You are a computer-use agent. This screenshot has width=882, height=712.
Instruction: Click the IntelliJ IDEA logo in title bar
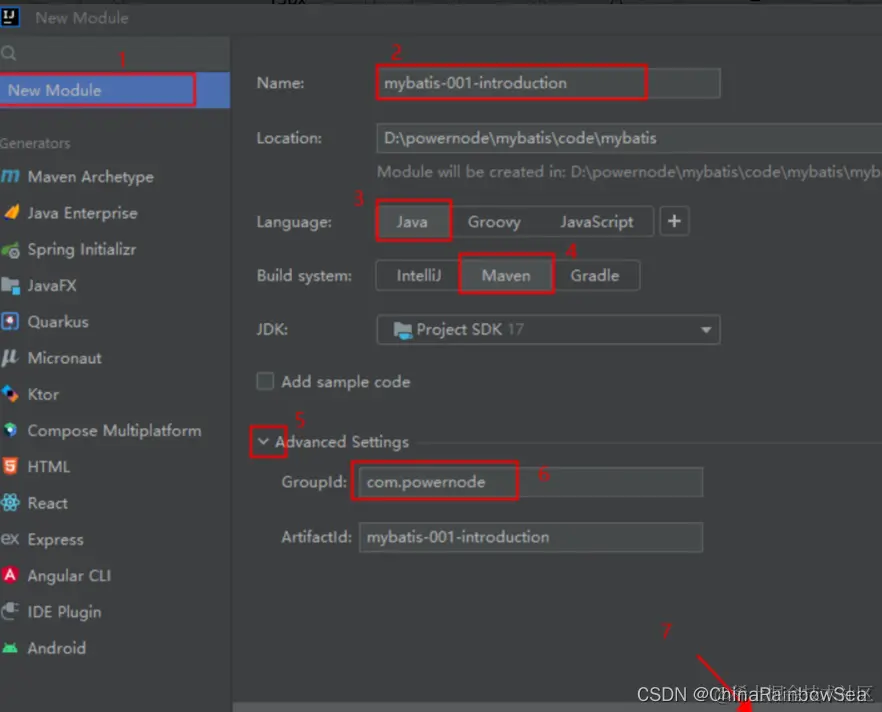coord(10,17)
